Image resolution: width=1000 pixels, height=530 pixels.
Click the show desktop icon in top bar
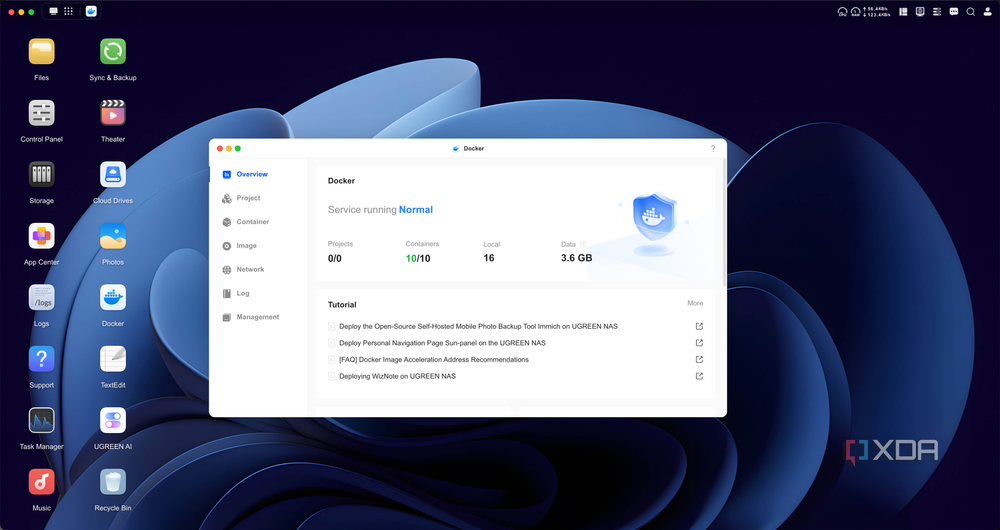[54, 11]
